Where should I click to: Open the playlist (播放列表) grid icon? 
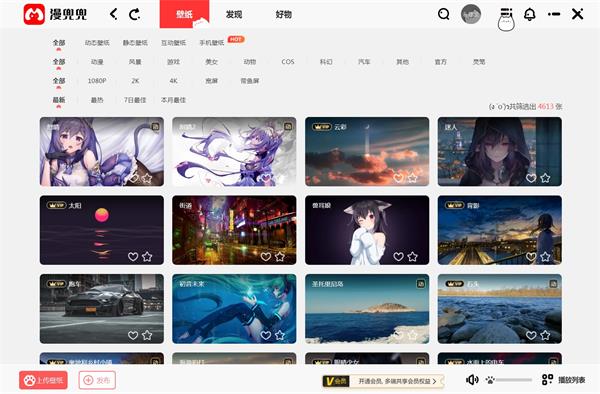[547, 379]
